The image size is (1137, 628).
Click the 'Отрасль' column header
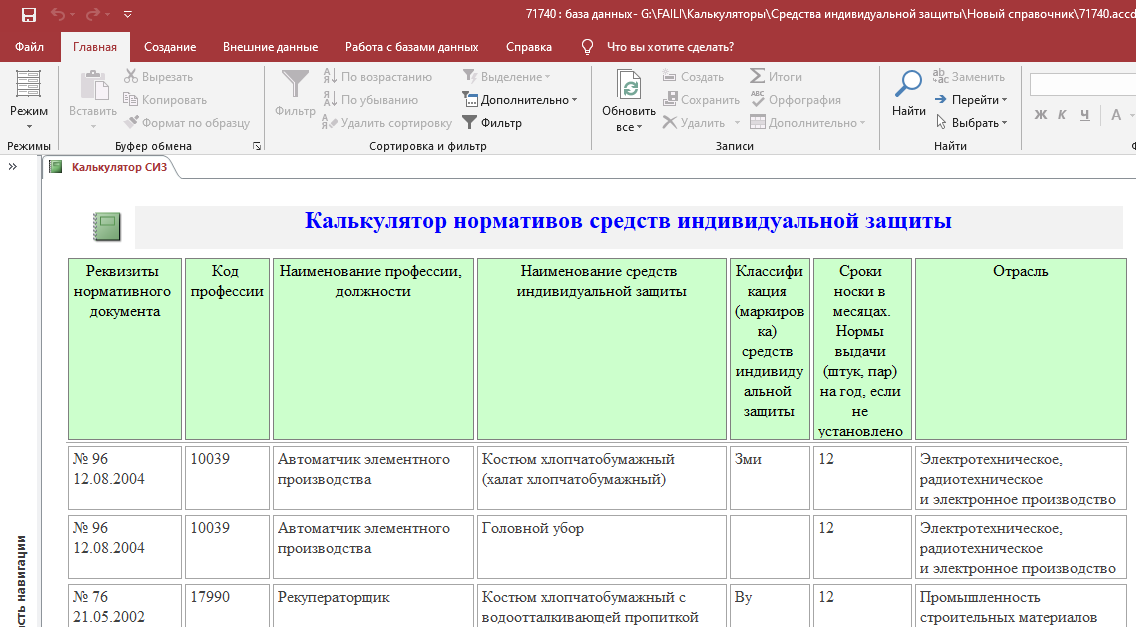pyautogui.click(x=1020, y=349)
